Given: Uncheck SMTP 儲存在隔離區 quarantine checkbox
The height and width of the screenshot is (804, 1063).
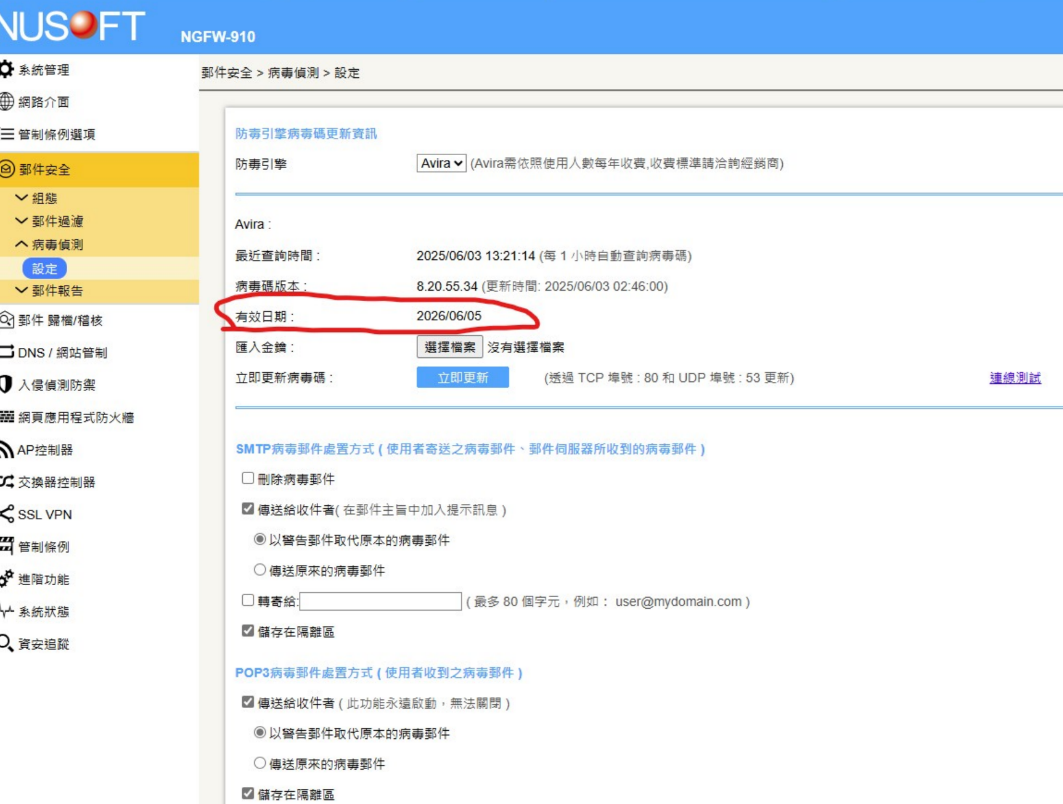Looking at the screenshot, I should click(248, 632).
